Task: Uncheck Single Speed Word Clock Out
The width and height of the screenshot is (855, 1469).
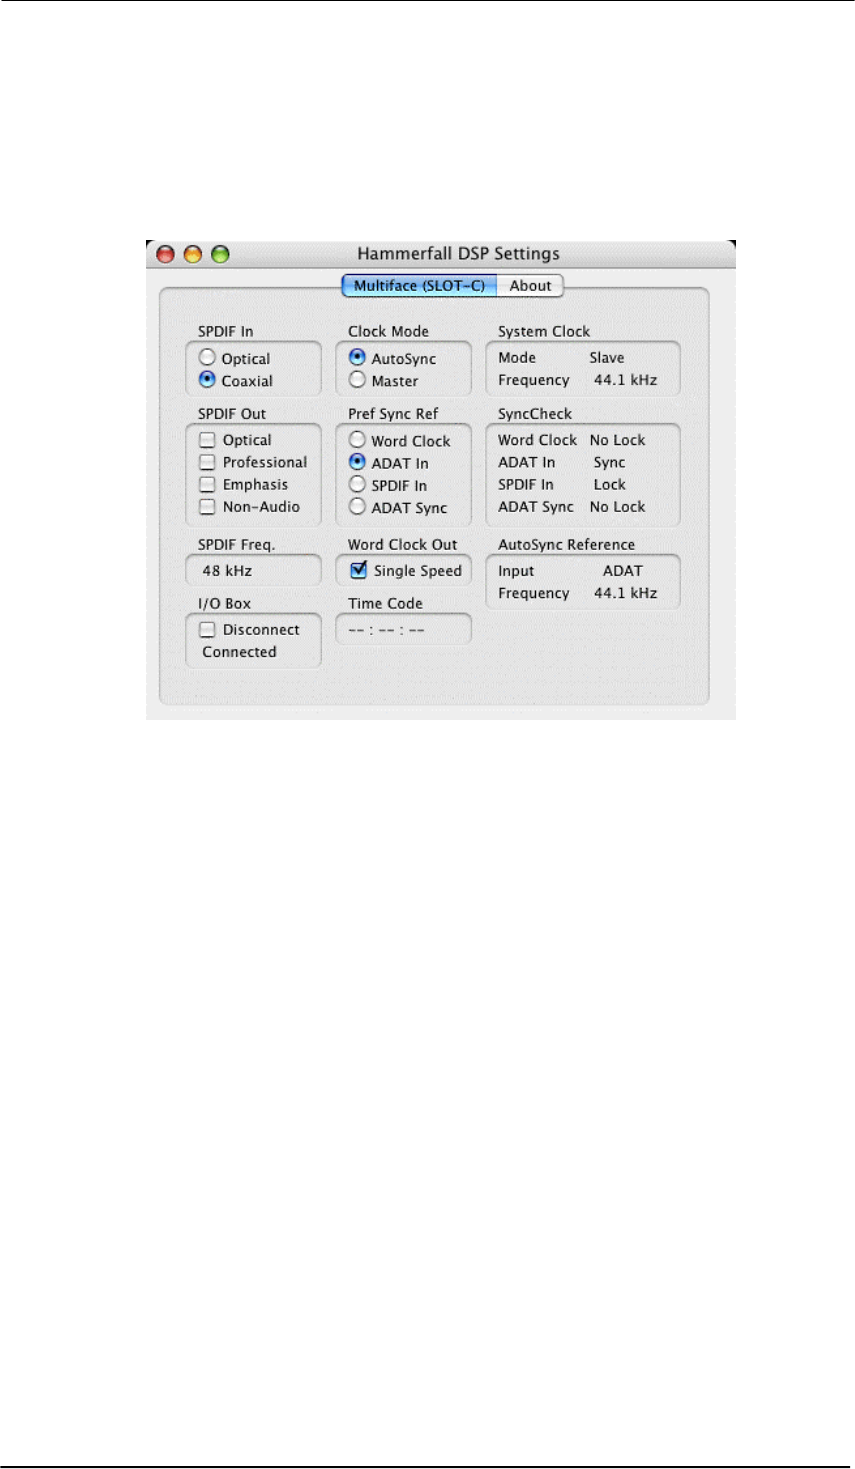Action: point(359,570)
